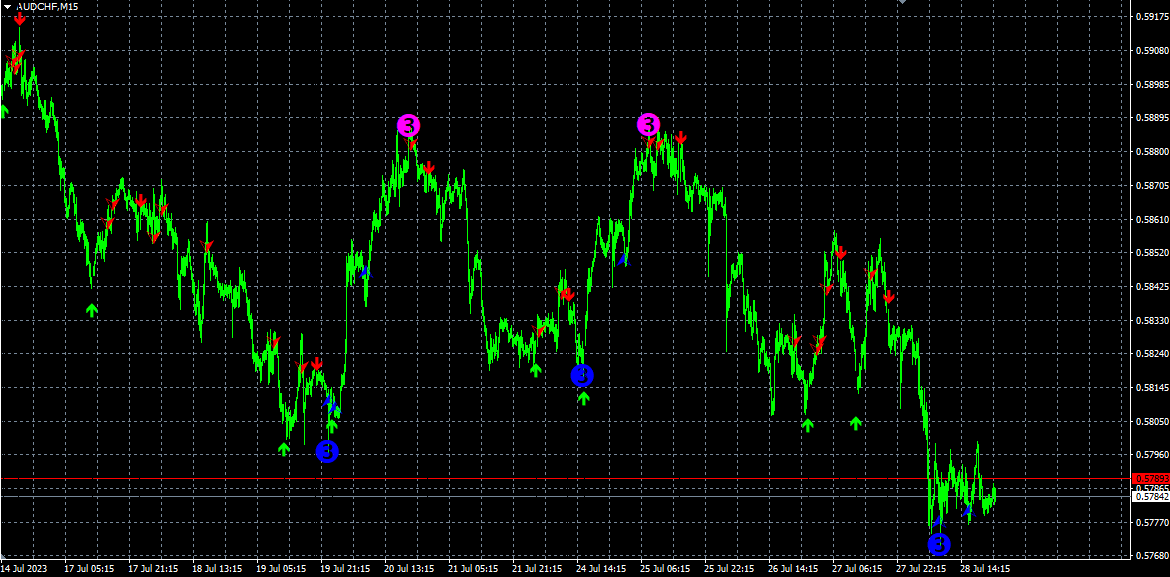Select the magenta 3 circle at the 25 Jul peak
This screenshot has width=1170, height=577.
[648, 125]
